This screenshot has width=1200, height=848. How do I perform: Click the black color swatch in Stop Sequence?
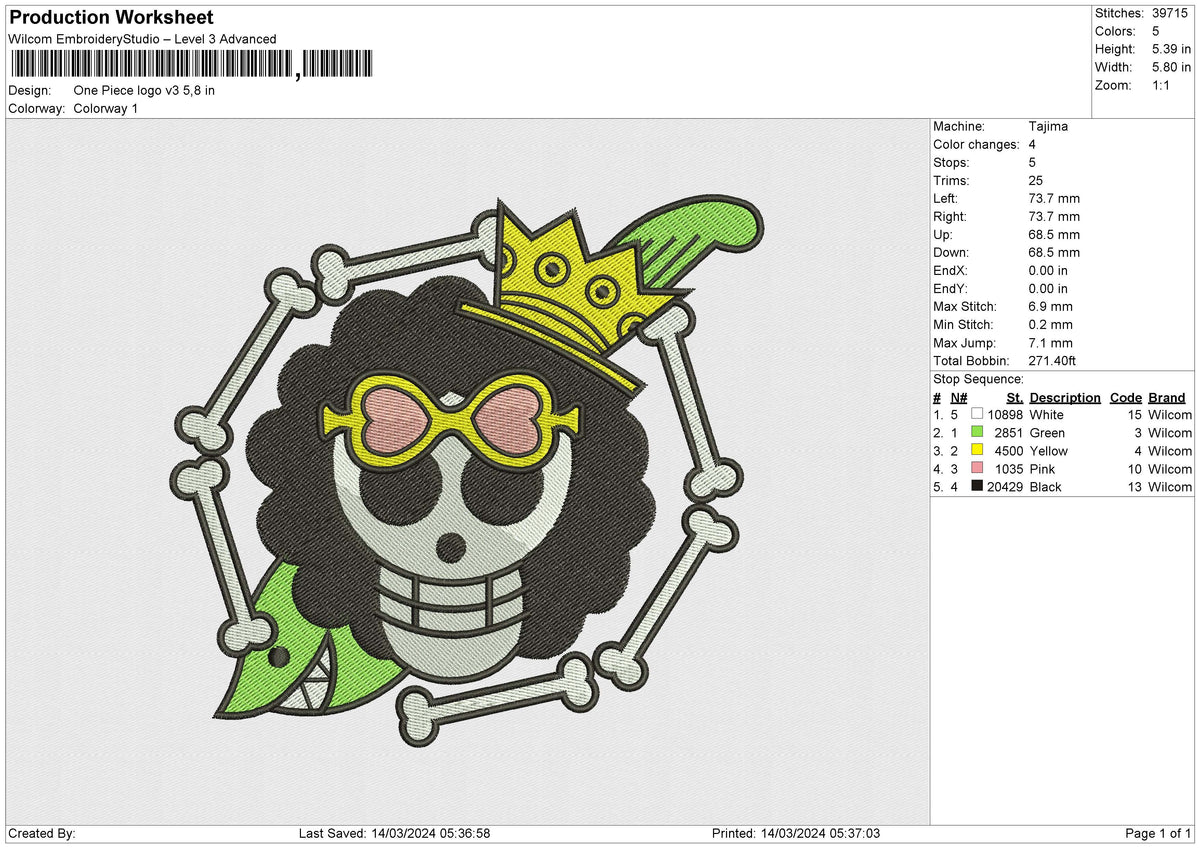point(977,486)
